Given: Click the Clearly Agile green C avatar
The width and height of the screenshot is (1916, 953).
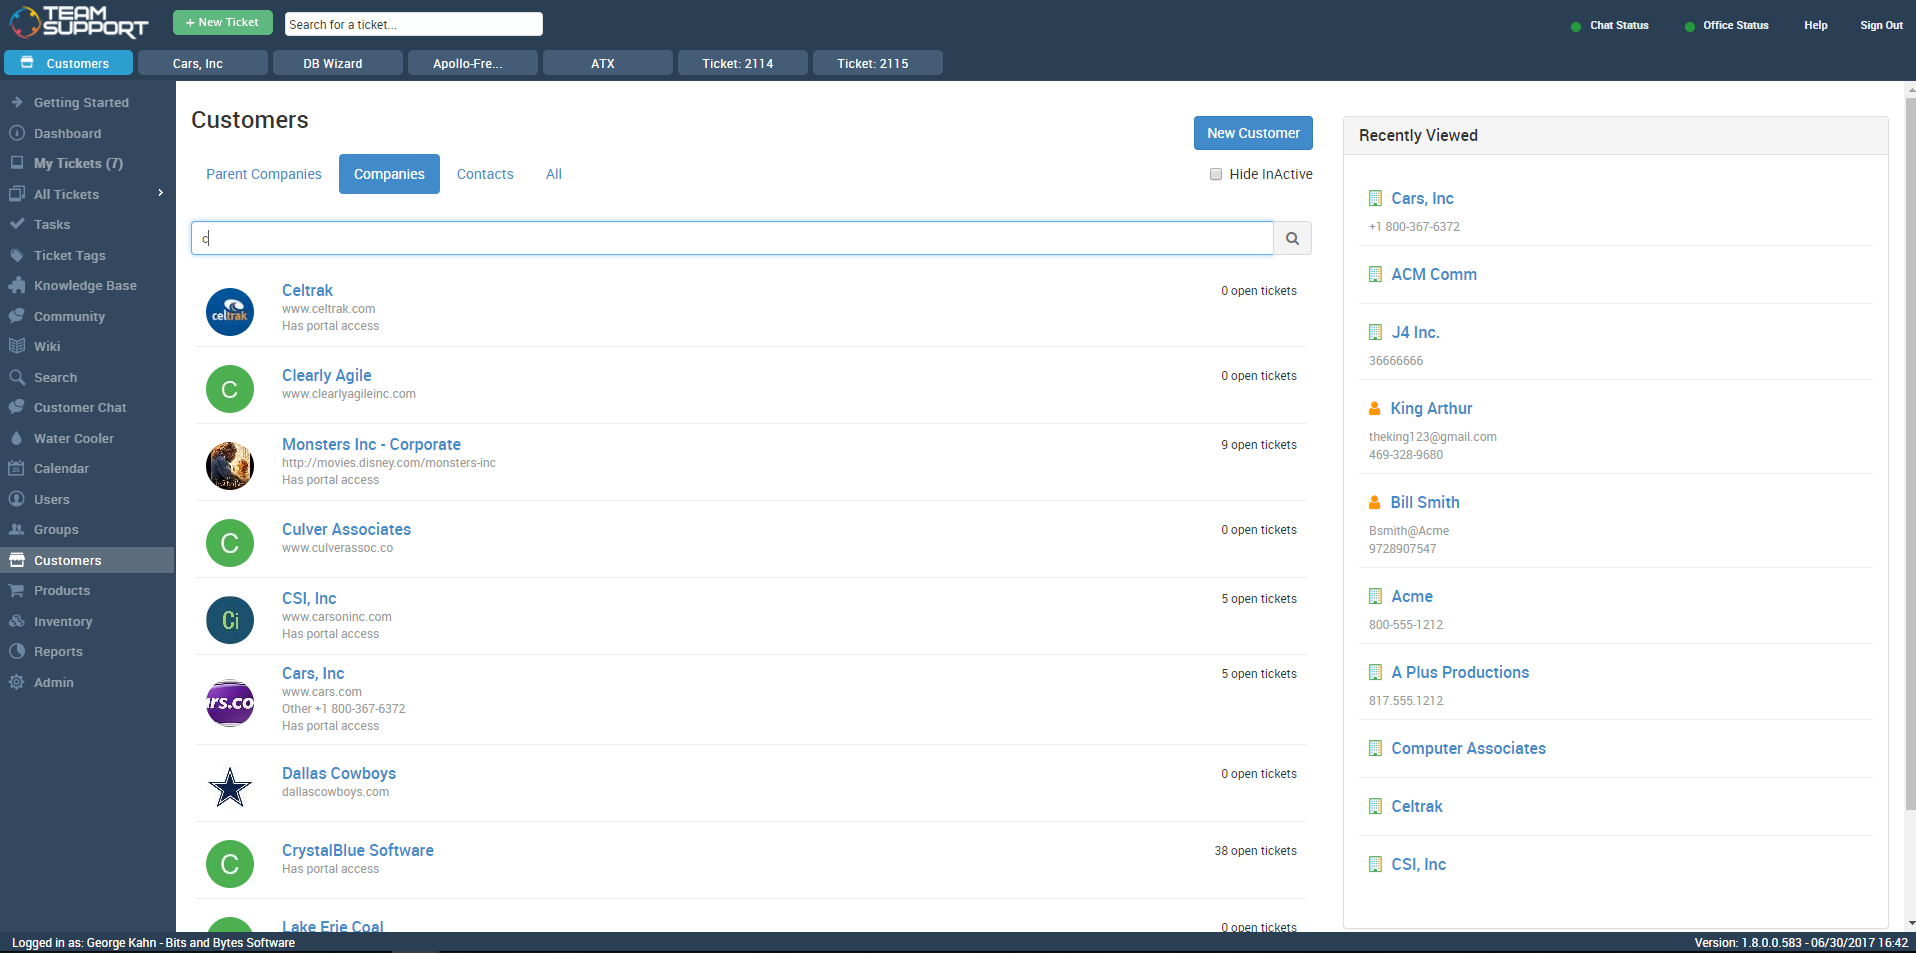Looking at the screenshot, I should coord(230,389).
